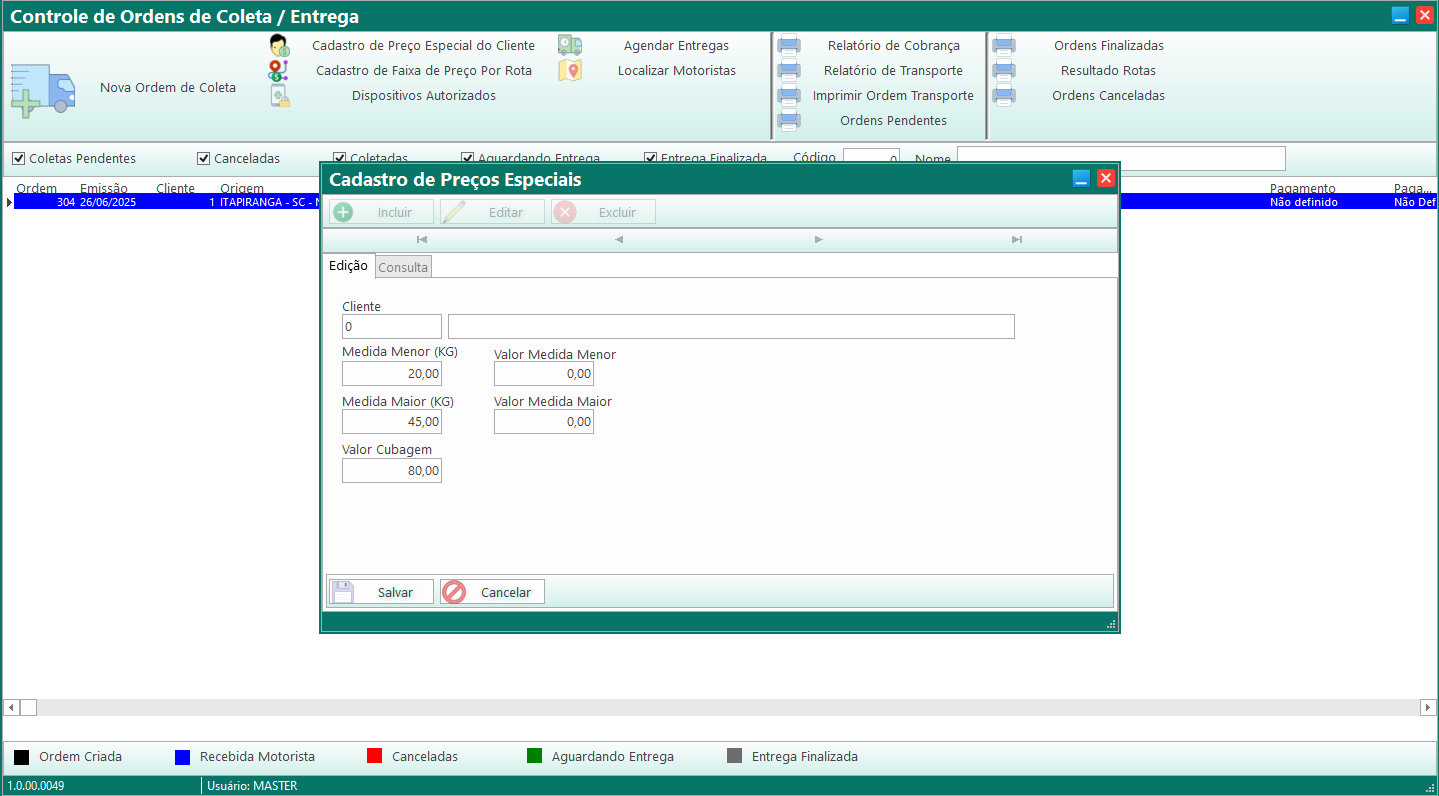This screenshot has width=1439, height=796.
Task: Uncheck the Coletas Pendentes checkbox
Action: click(18, 159)
